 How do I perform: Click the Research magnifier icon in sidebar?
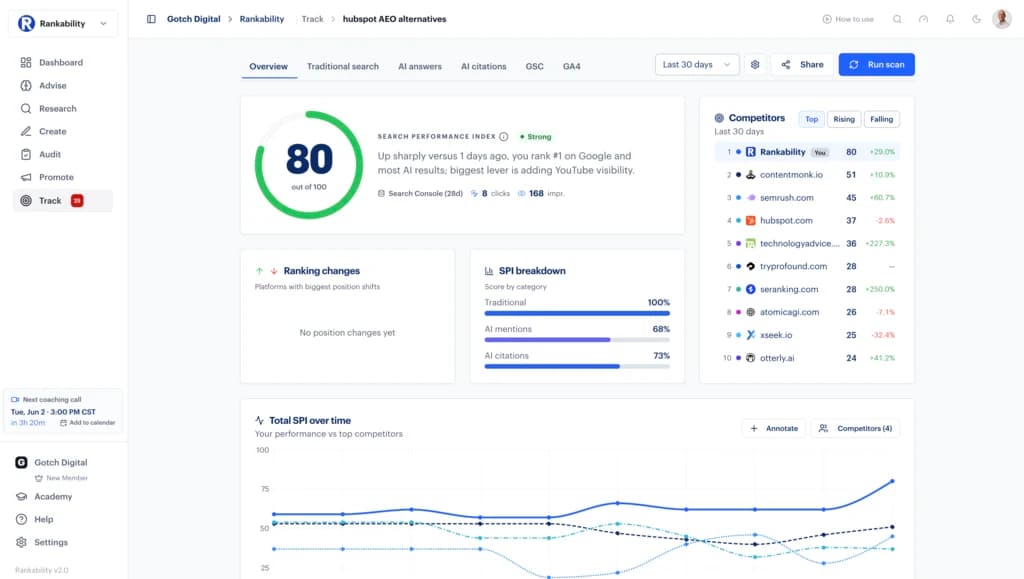pyautogui.click(x=25, y=108)
